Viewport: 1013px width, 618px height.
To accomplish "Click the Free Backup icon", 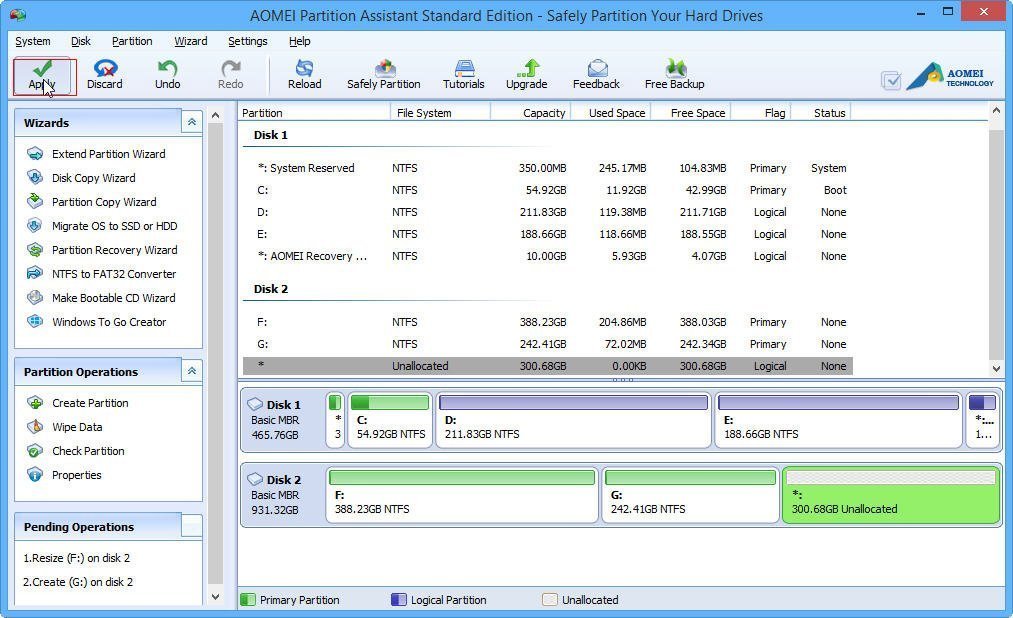I will (x=675, y=67).
